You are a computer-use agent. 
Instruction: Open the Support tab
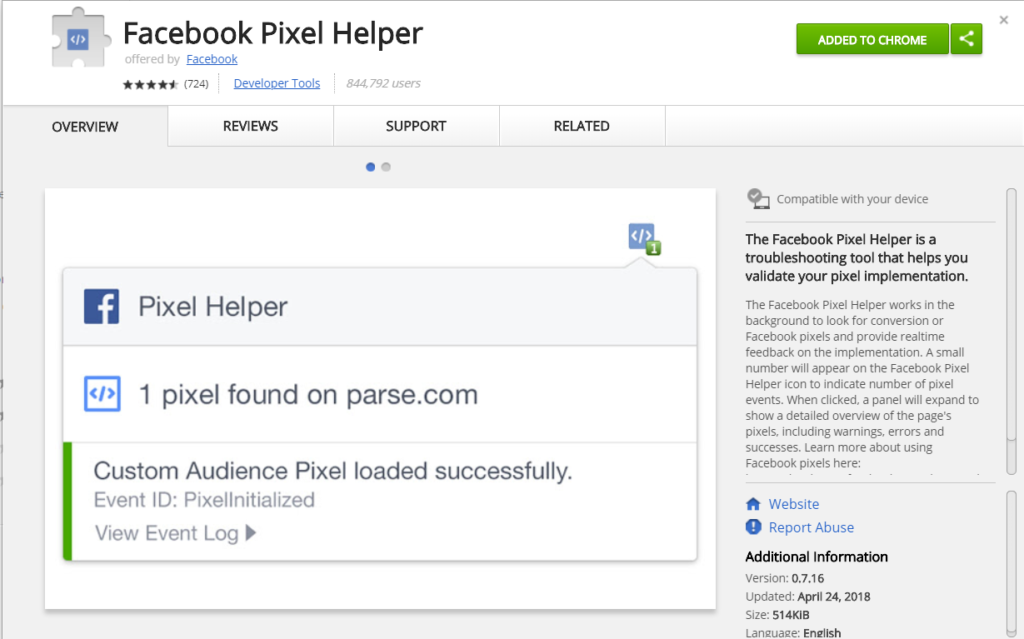pyautogui.click(x=416, y=126)
